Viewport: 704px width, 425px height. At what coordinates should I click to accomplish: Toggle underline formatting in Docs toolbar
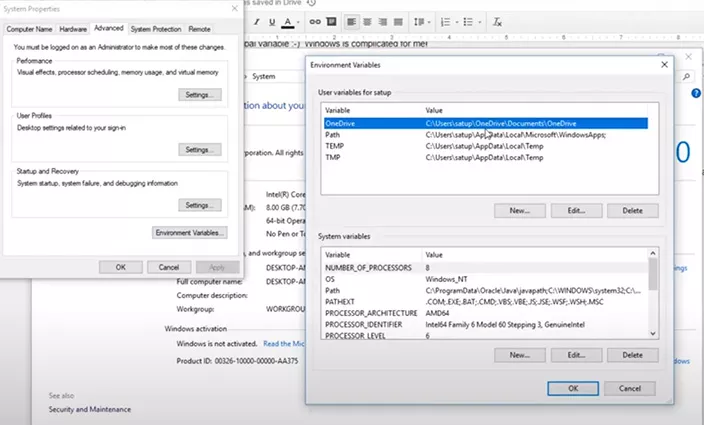pyautogui.click(x=272, y=22)
